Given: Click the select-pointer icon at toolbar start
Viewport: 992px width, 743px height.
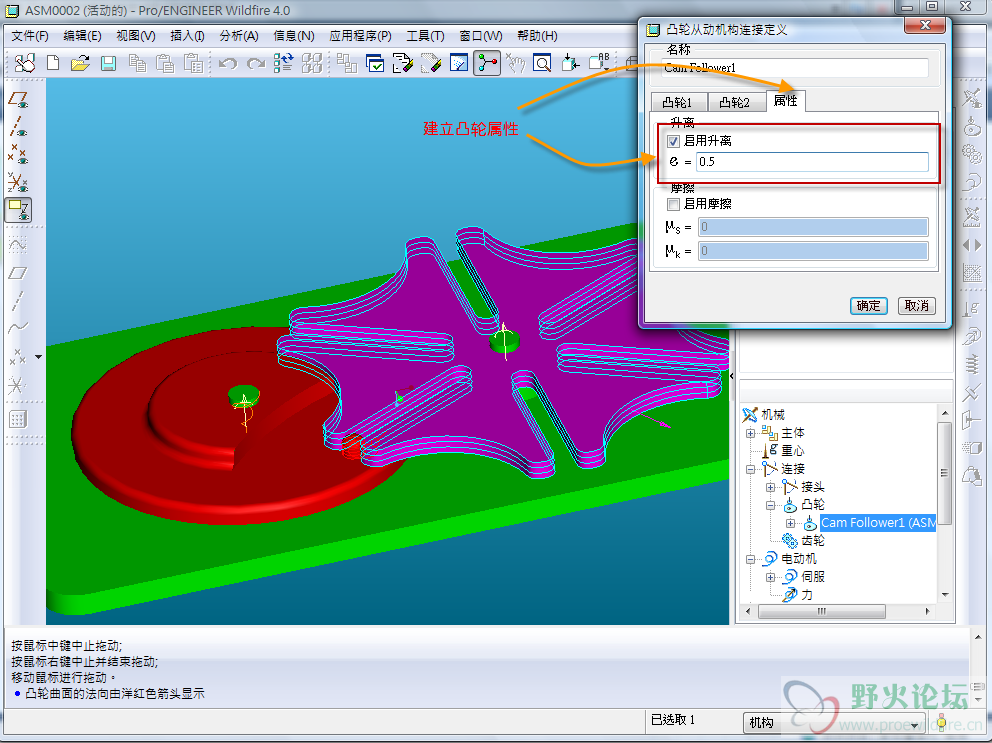Looking at the screenshot, I should [x=25, y=63].
